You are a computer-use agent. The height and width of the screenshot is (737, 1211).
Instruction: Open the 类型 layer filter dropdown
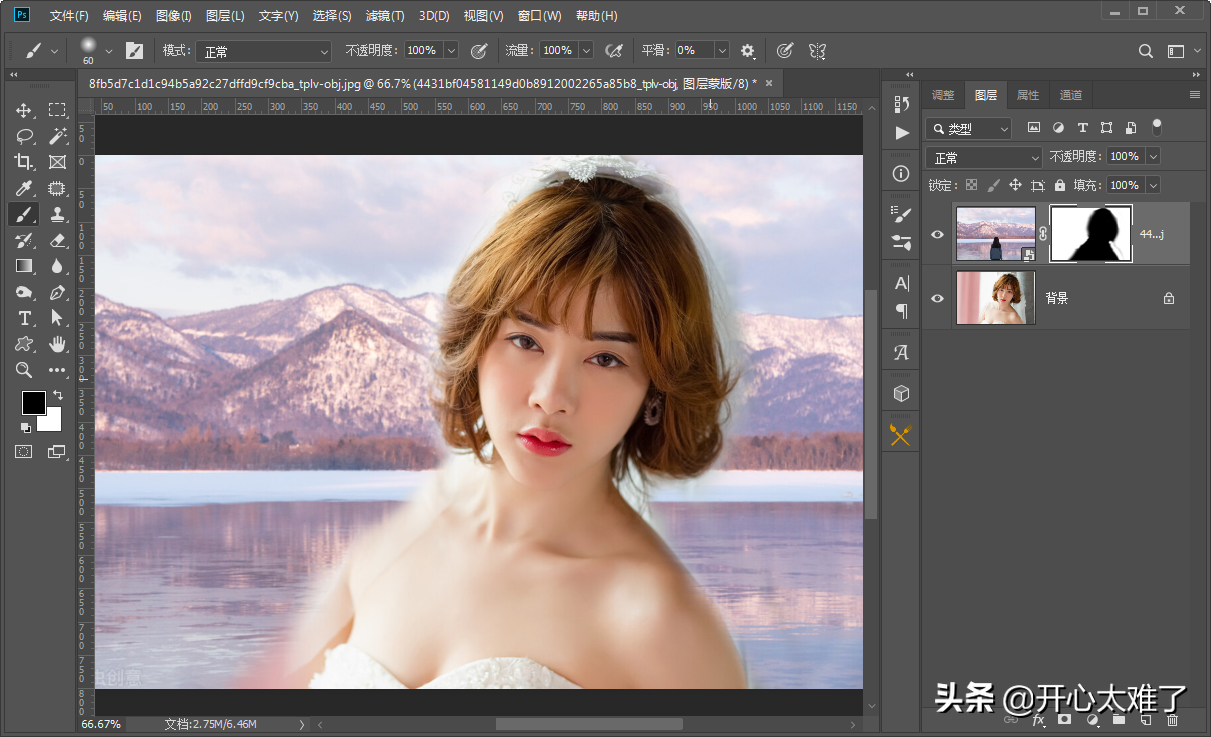968,129
